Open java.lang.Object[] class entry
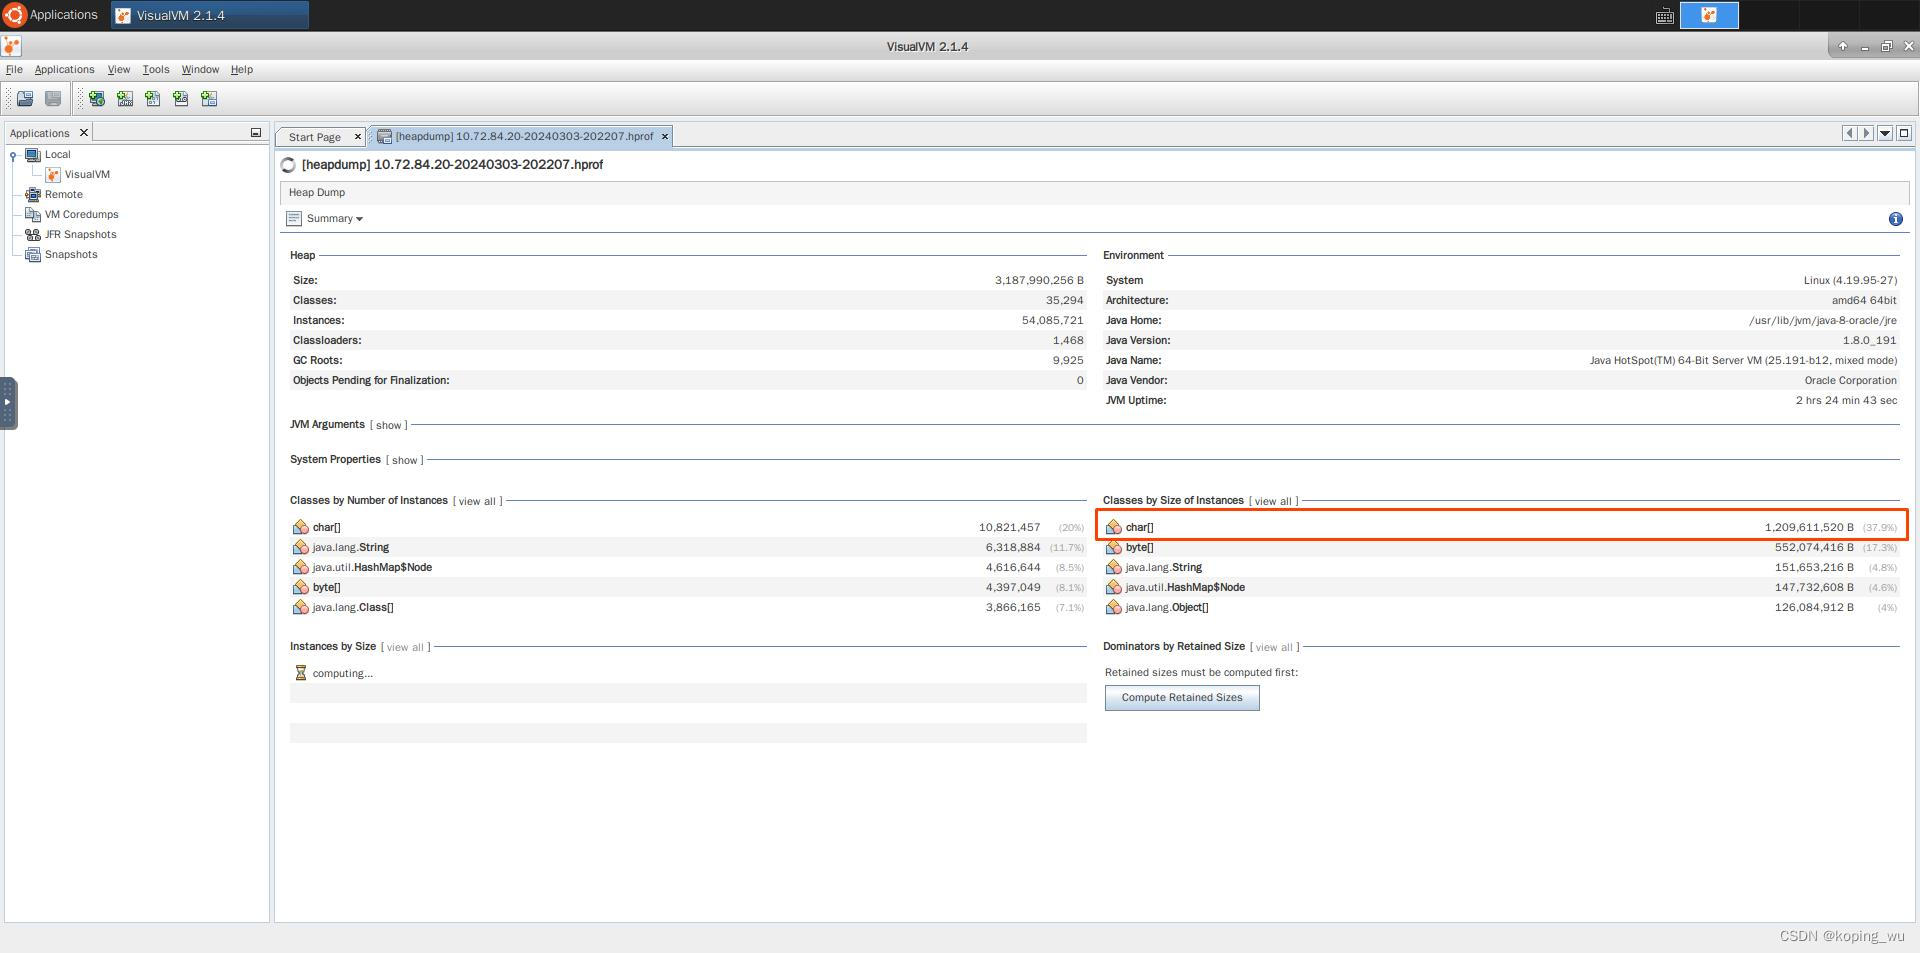 point(1166,607)
